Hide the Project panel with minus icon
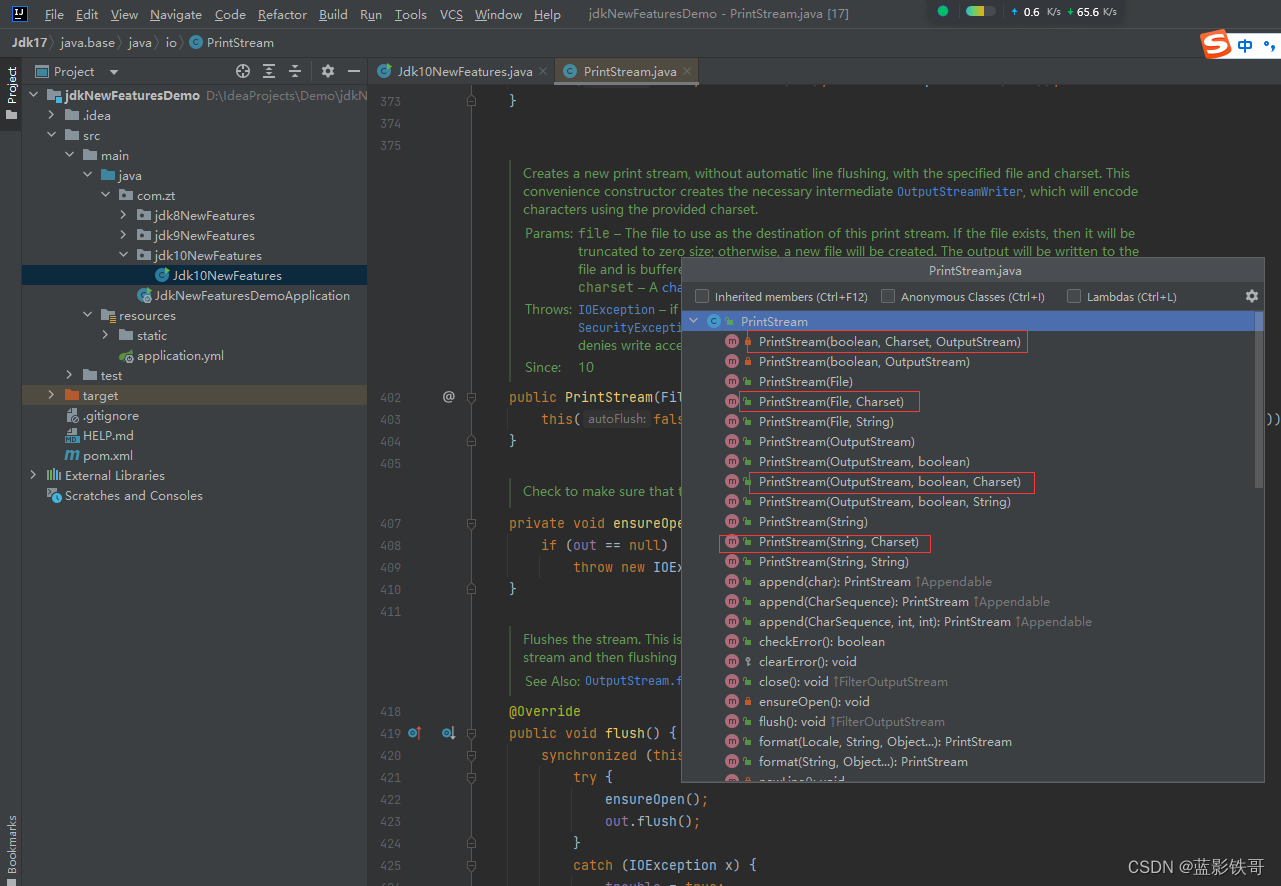This screenshot has width=1281, height=886. tap(352, 71)
